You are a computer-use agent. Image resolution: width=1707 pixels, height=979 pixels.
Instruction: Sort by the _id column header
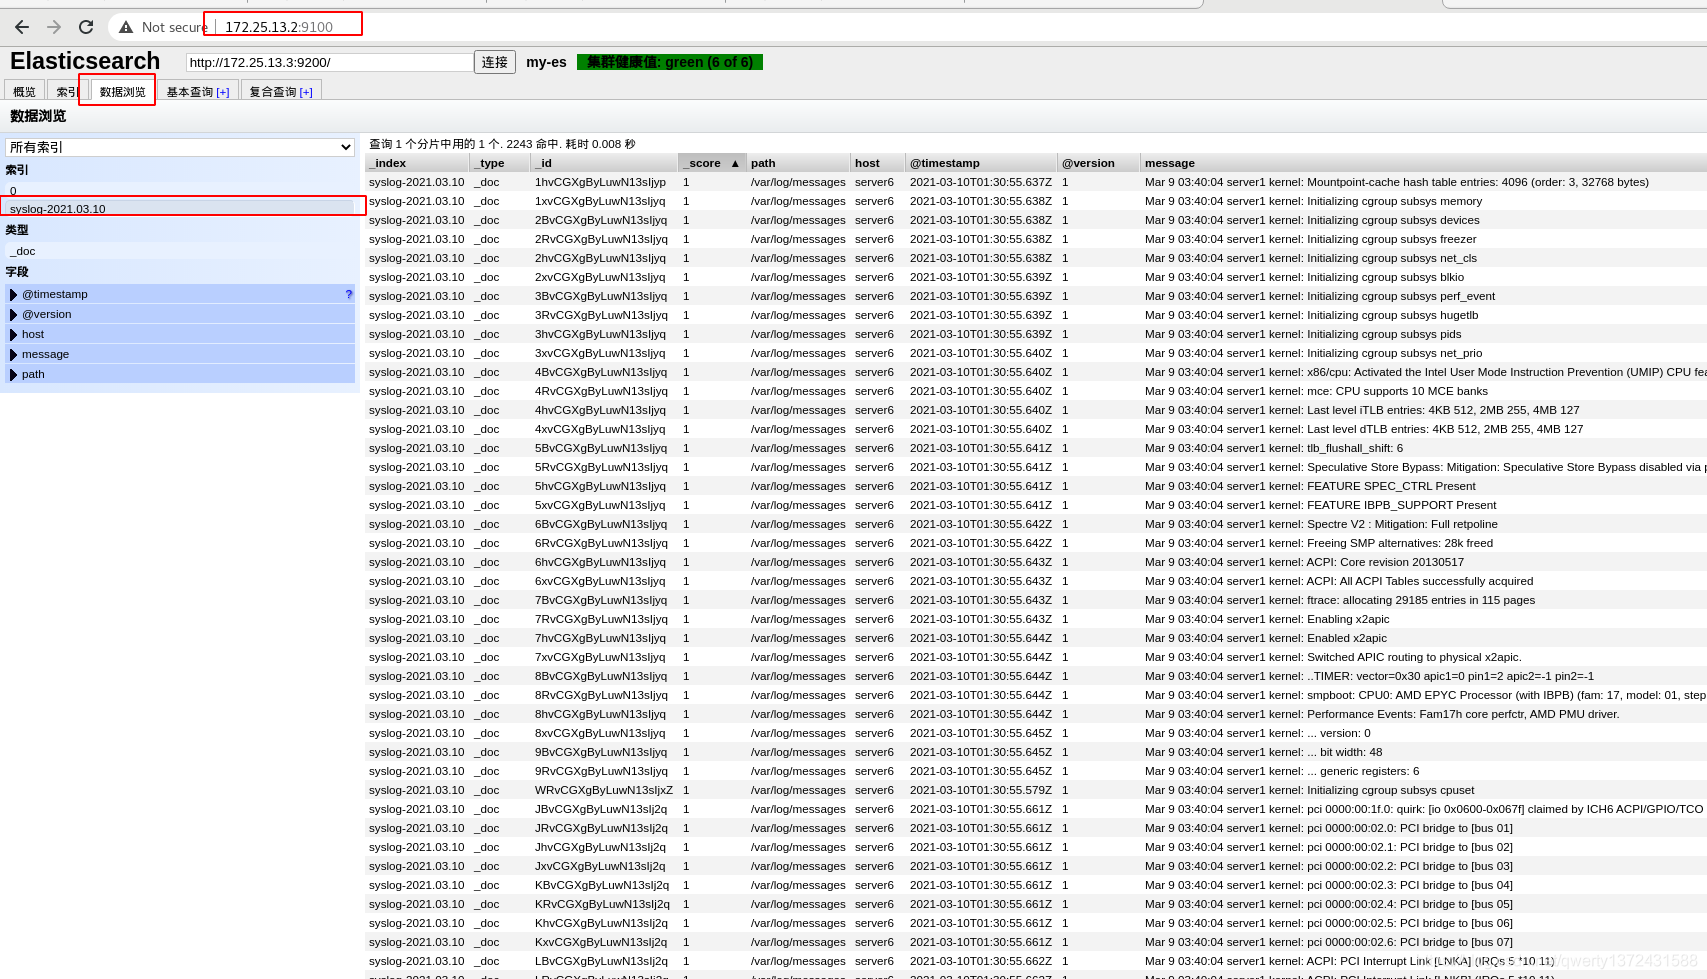pos(604,163)
